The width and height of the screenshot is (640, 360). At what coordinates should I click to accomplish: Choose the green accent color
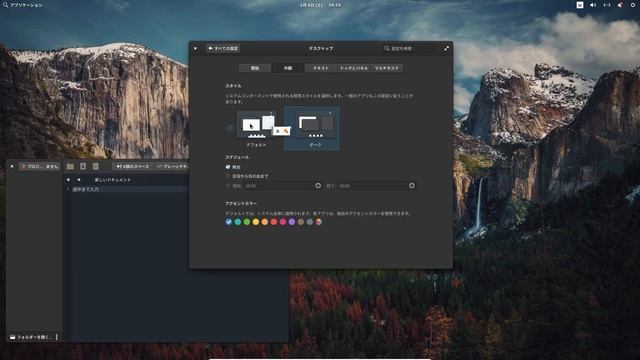(247, 222)
